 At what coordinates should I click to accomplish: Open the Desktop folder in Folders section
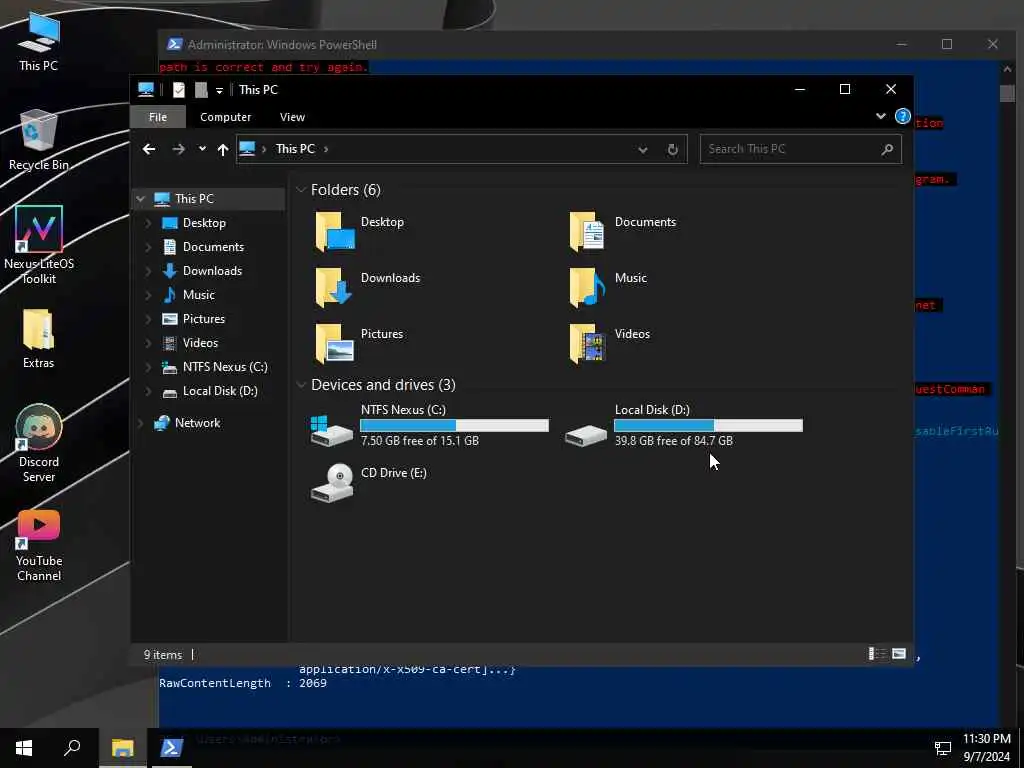pyautogui.click(x=336, y=231)
